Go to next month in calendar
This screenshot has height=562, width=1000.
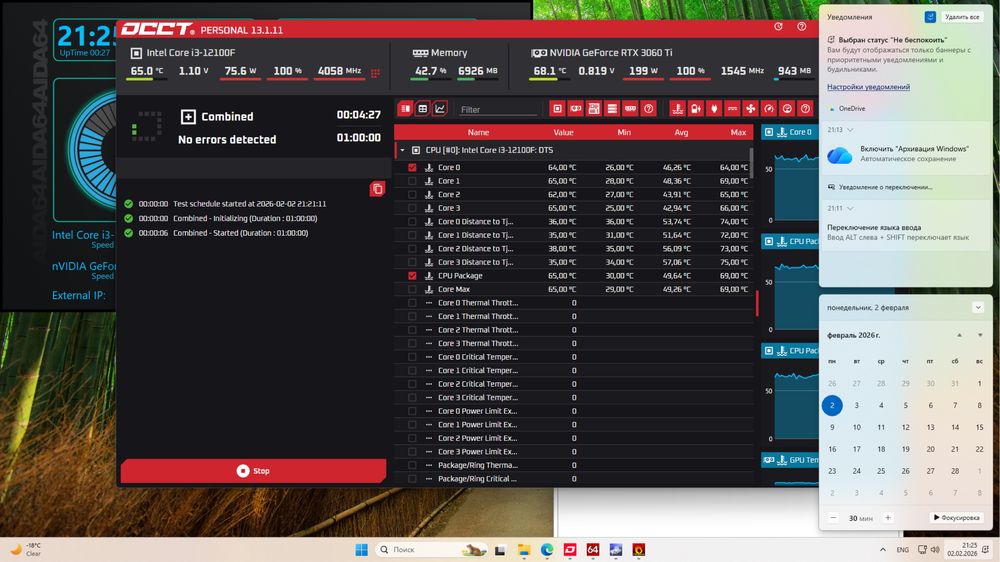(x=980, y=336)
